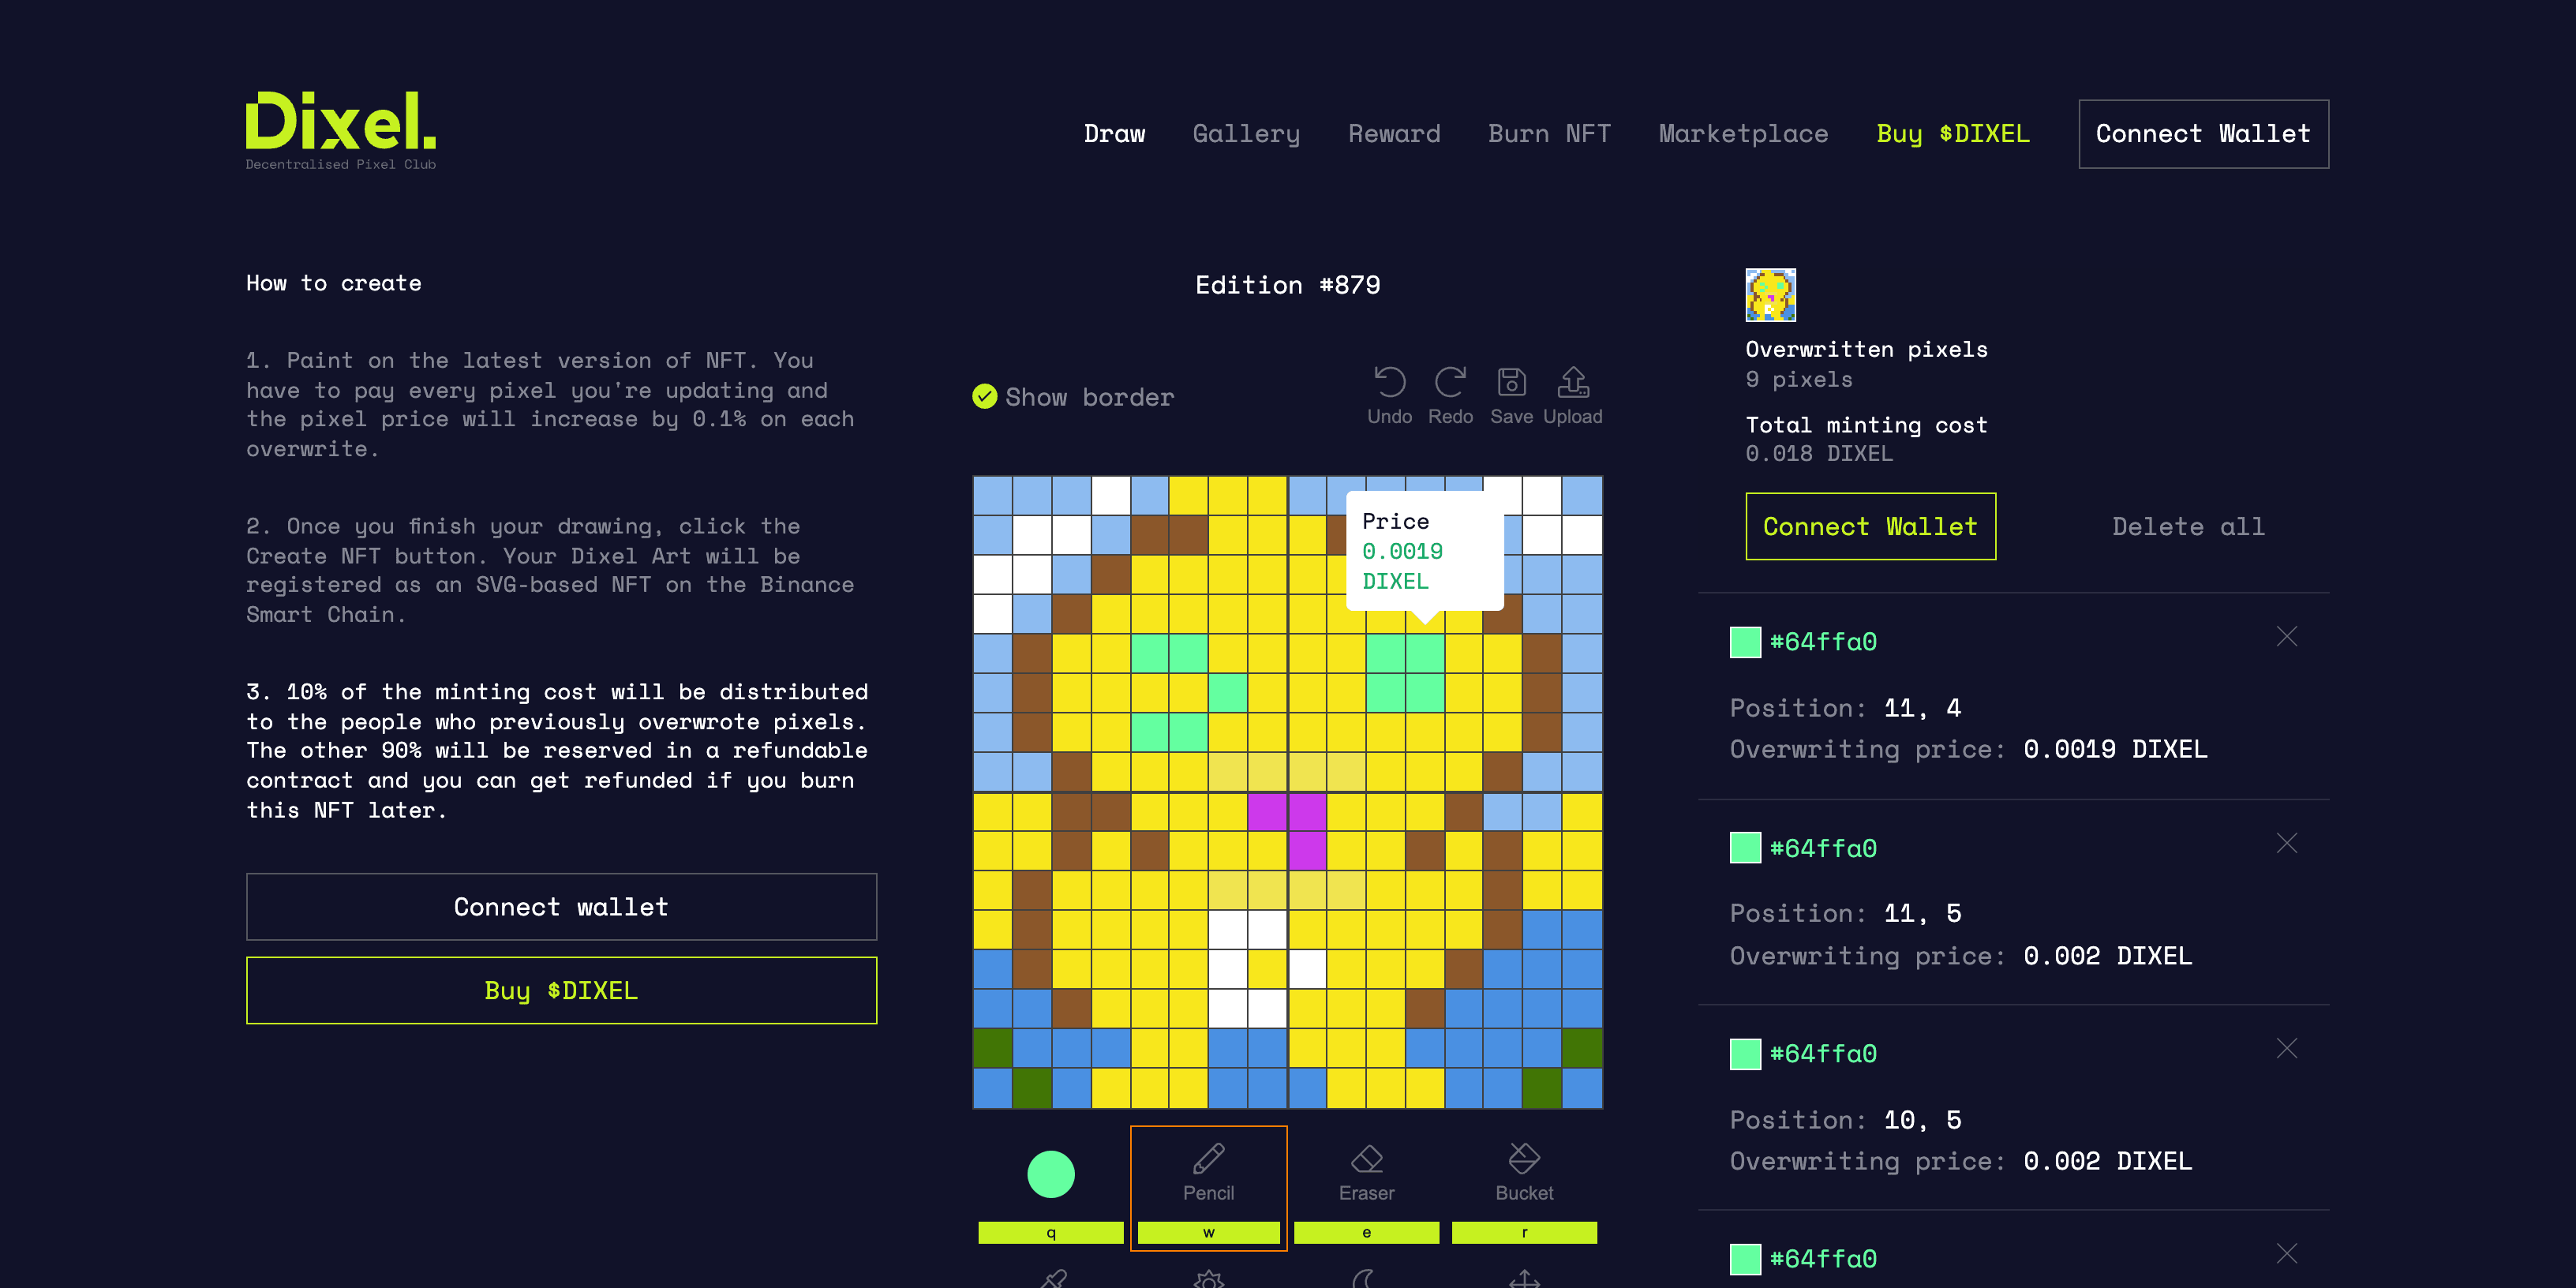Open the Draw page

tap(1114, 134)
